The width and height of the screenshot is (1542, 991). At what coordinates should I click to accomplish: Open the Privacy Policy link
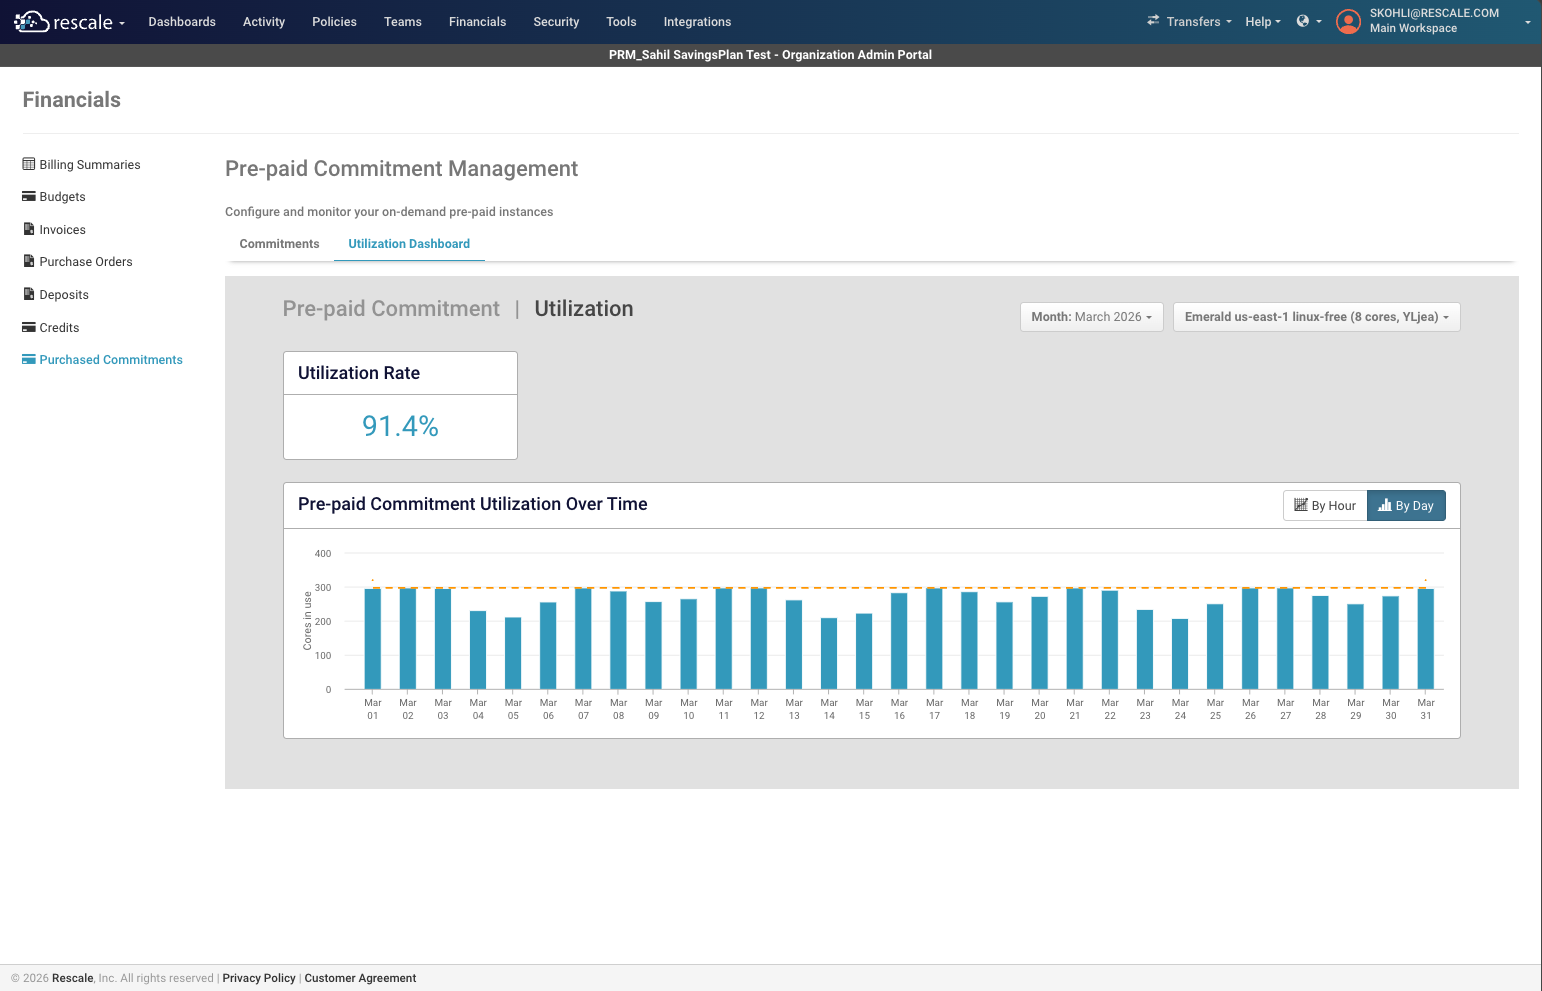click(259, 978)
